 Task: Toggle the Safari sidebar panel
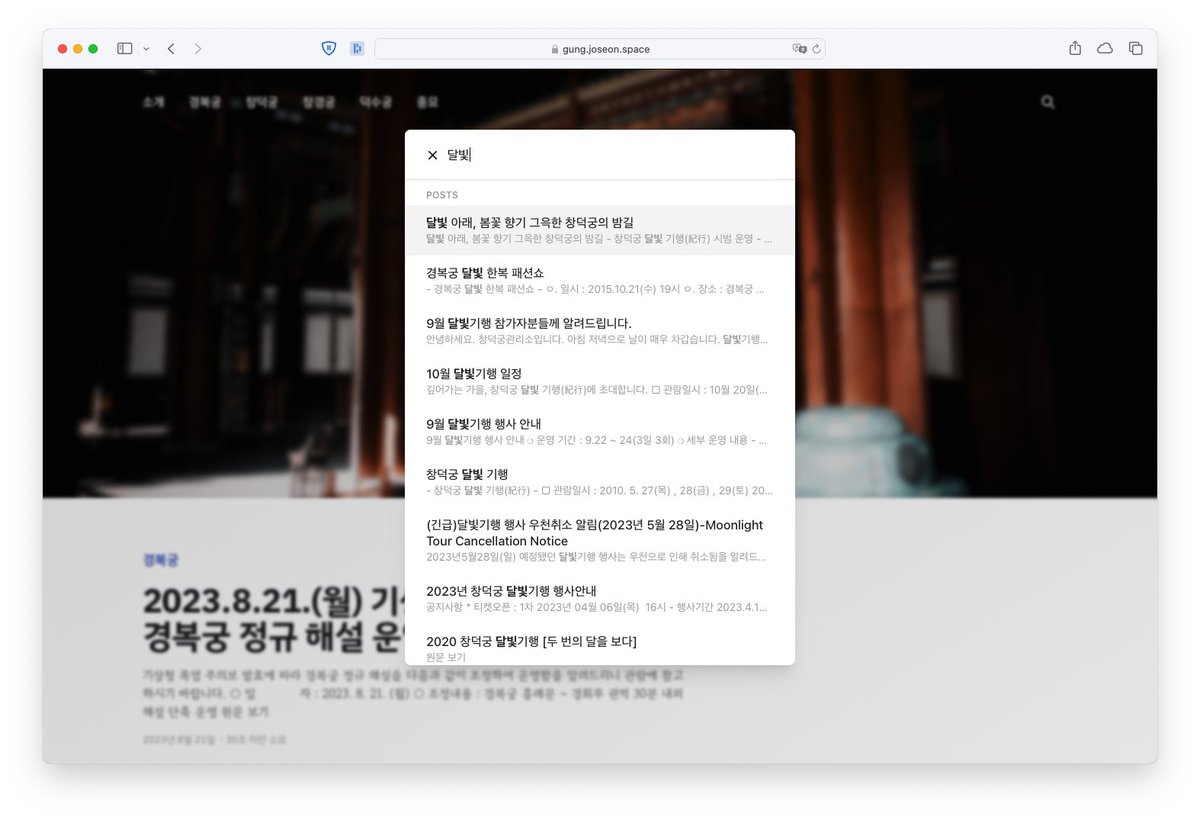coord(124,47)
